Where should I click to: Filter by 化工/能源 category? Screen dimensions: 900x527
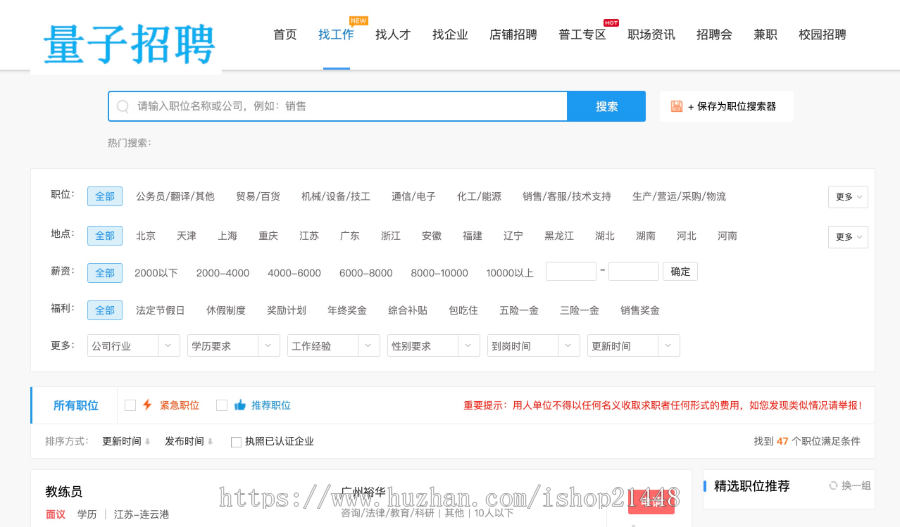[x=479, y=196]
